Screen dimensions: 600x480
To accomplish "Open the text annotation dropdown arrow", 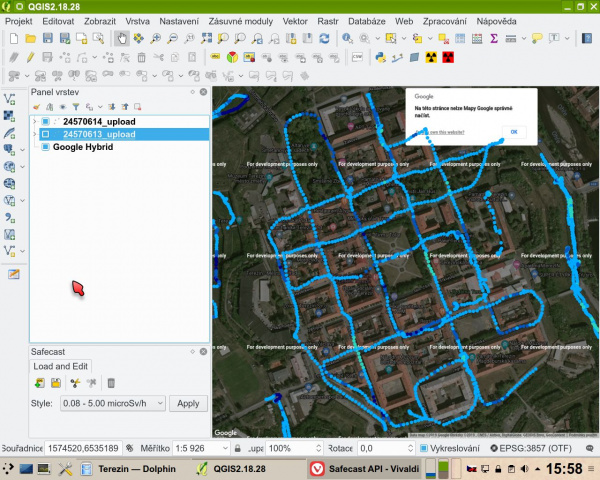I will click(567, 38).
